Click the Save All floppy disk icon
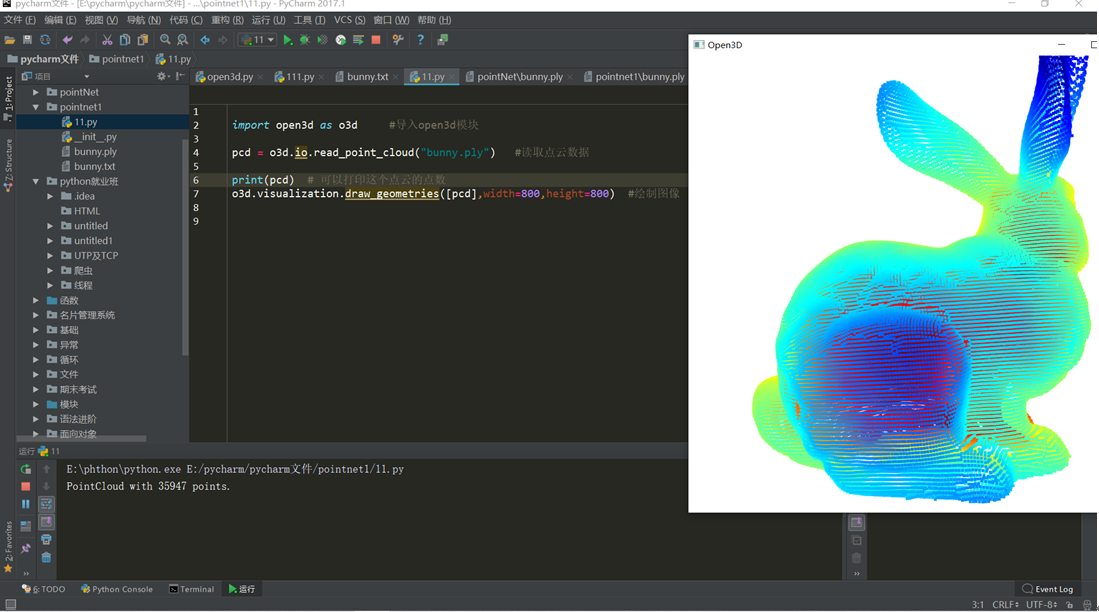The image size is (1099, 612). (x=27, y=40)
